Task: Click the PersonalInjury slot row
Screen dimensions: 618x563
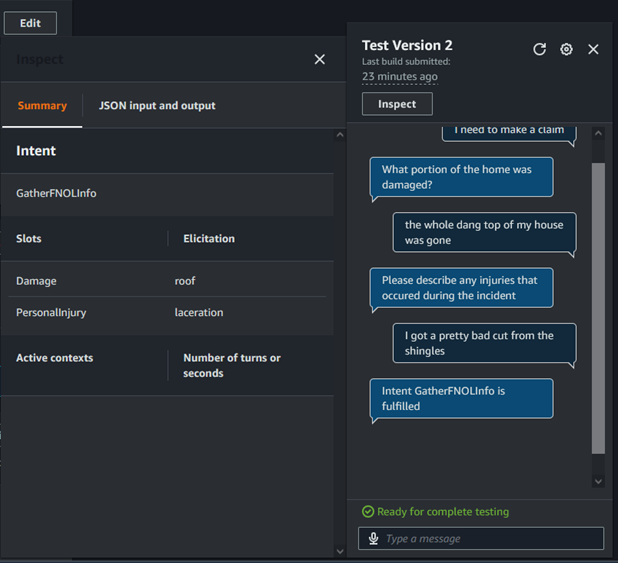Action: (166, 312)
